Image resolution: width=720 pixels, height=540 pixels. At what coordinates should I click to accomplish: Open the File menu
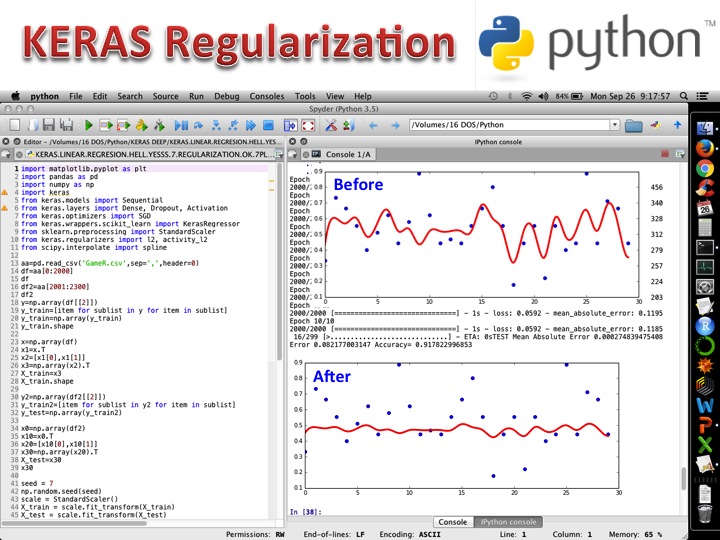[75, 96]
